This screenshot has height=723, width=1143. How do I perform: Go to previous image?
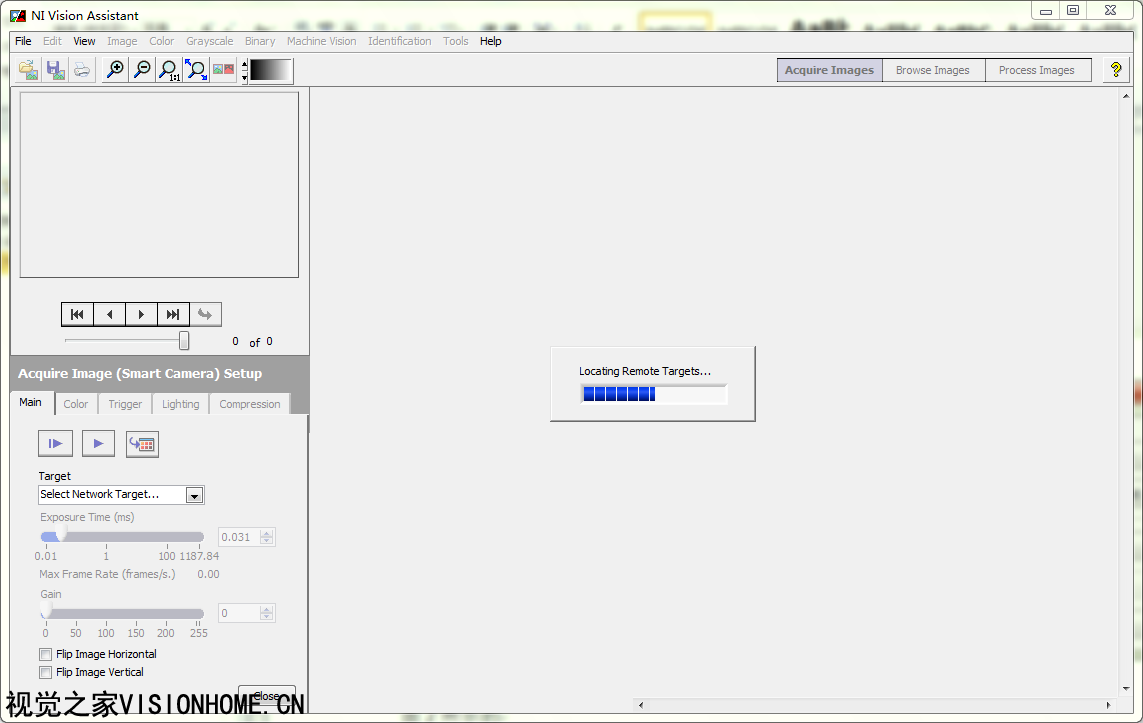(x=109, y=315)
